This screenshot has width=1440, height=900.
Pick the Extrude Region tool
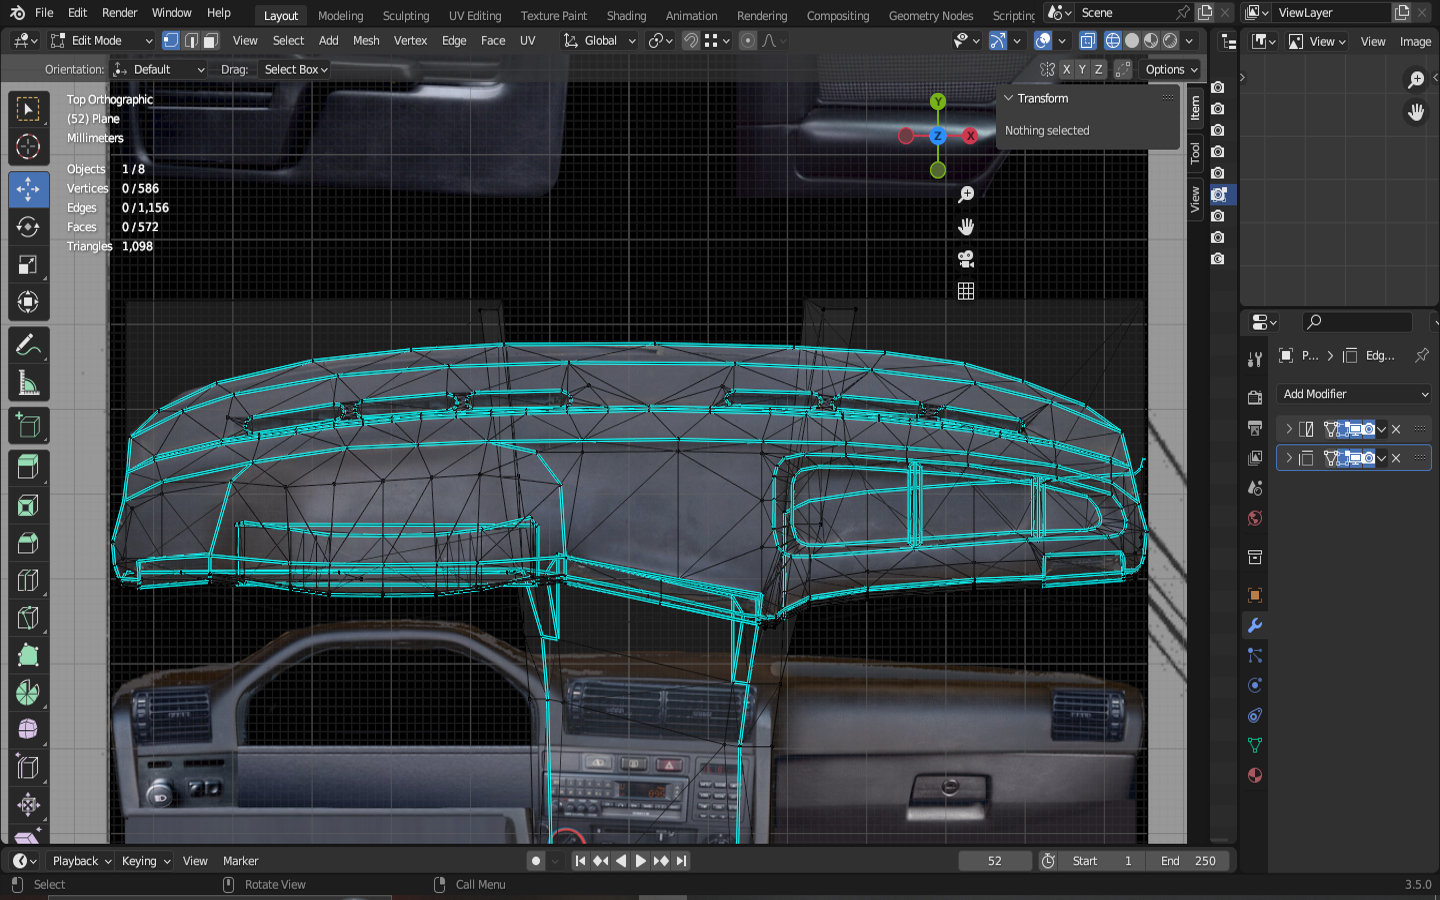point(28,466)
